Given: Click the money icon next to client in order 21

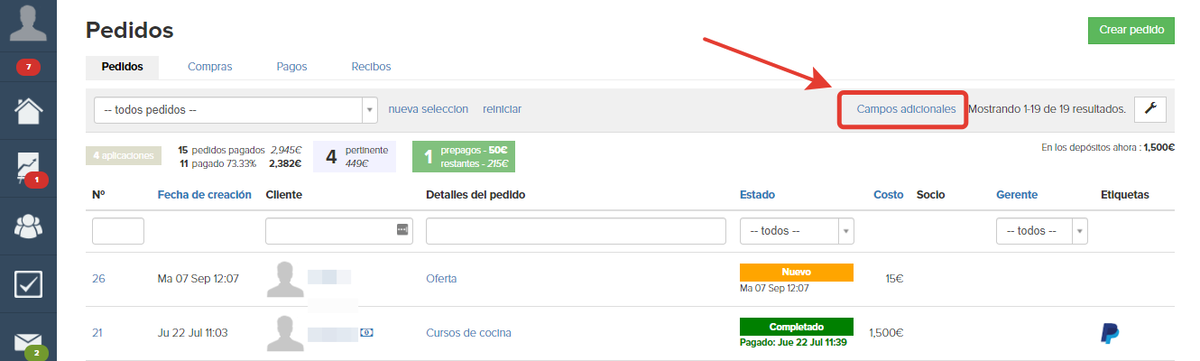Looking at the screenshot, I should [x=367, y=332].
